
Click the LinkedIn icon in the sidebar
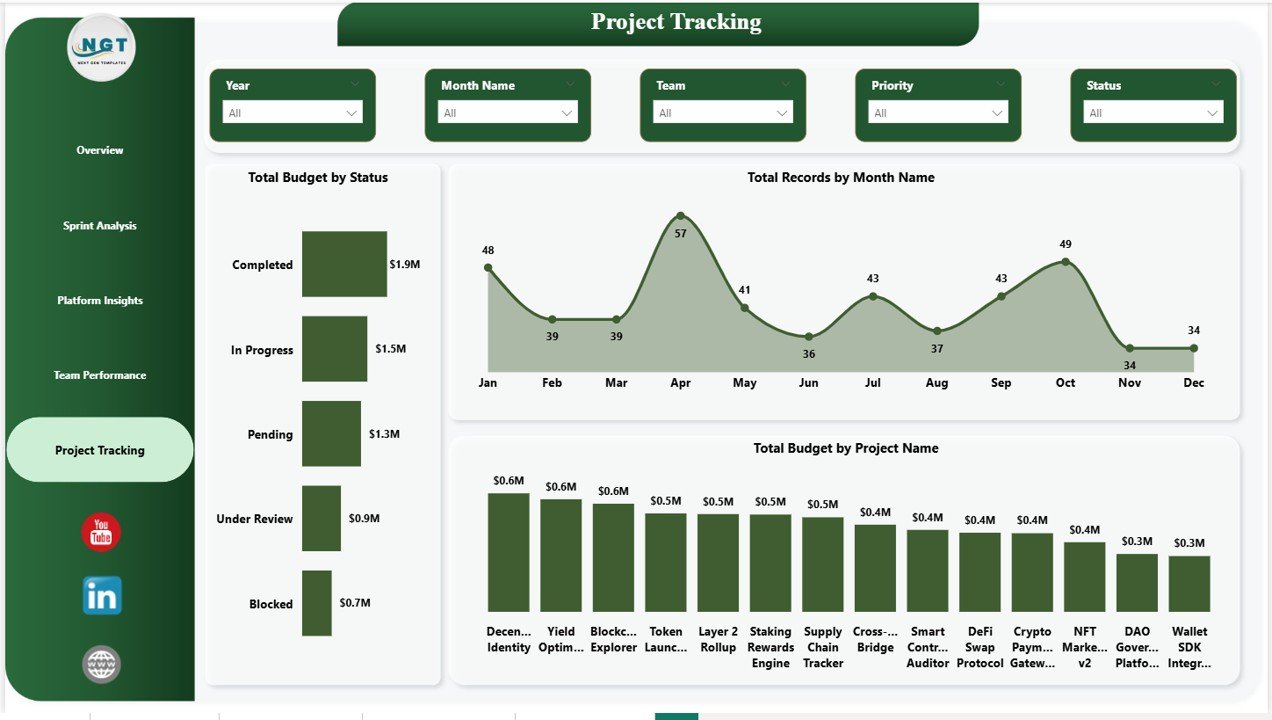pos(100,596)
